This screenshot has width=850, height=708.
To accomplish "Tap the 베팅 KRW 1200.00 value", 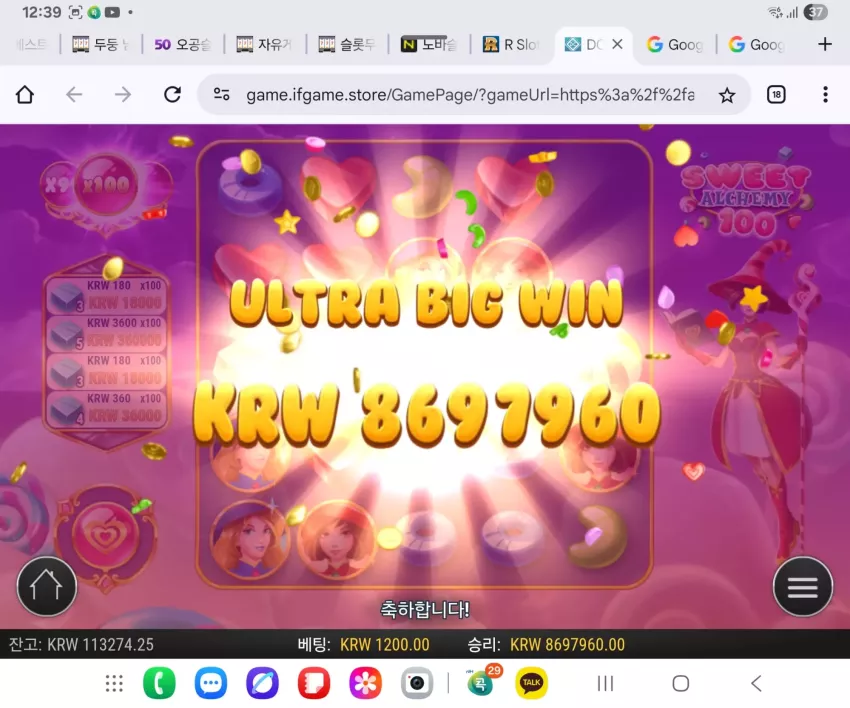I will [384, 645].
